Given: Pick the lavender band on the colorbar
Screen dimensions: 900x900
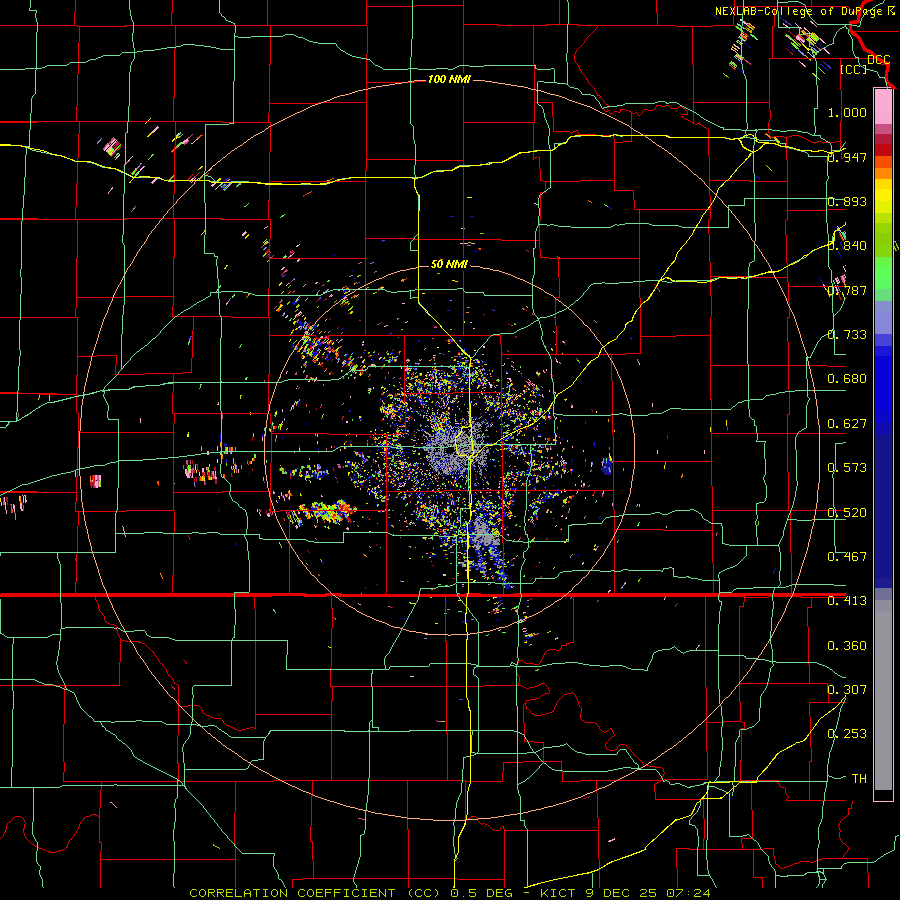Looking at the screenshot, I should 883,317.
